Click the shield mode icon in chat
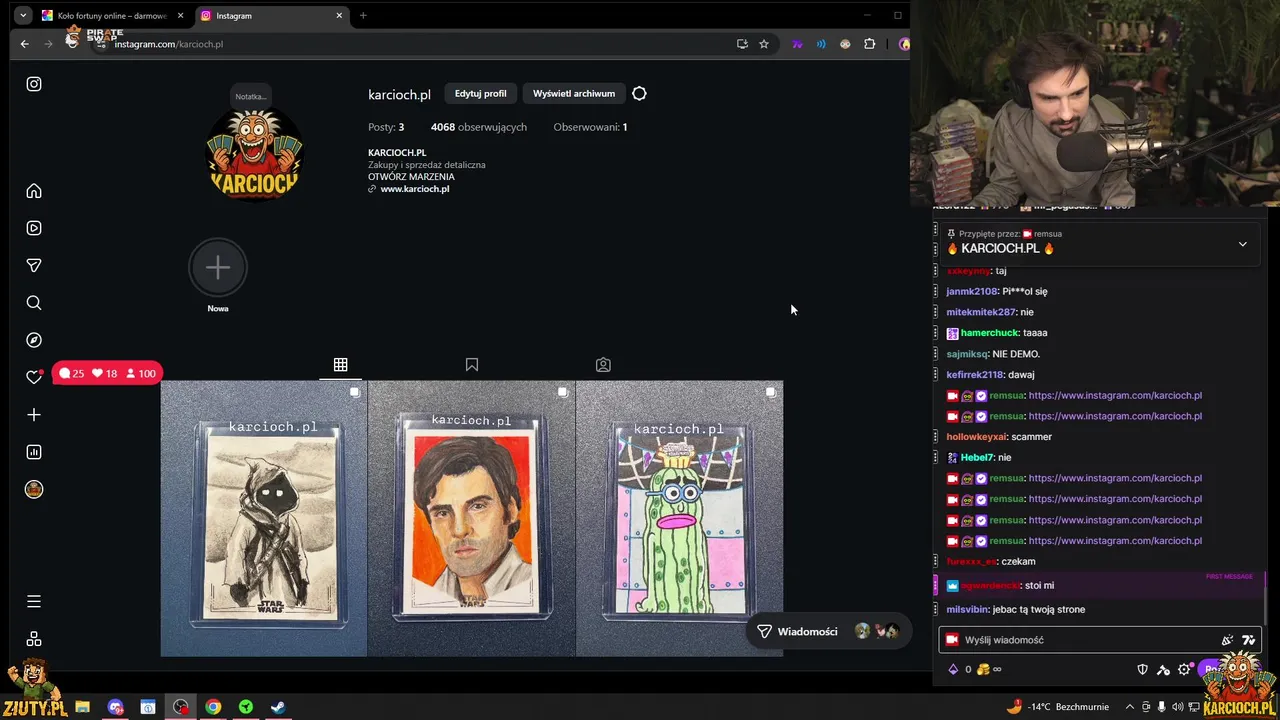This screenshot has width=1280, height=720. pos(1143,669)
